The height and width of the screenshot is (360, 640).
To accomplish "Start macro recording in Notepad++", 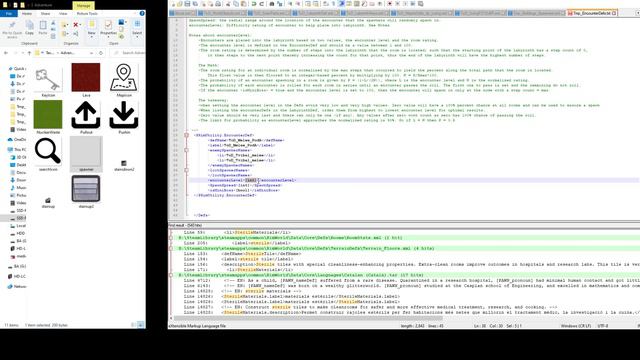I will pos(390,4).
